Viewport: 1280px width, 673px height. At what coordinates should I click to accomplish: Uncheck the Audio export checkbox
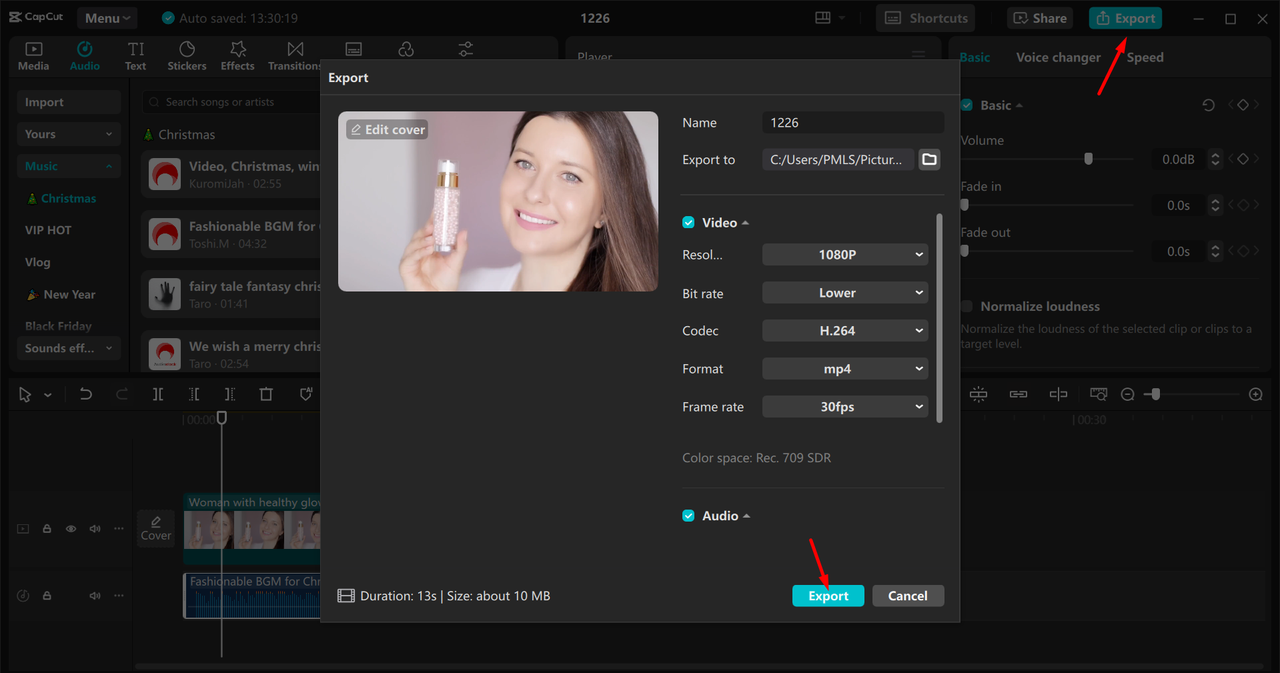click(x=688, y=516)
